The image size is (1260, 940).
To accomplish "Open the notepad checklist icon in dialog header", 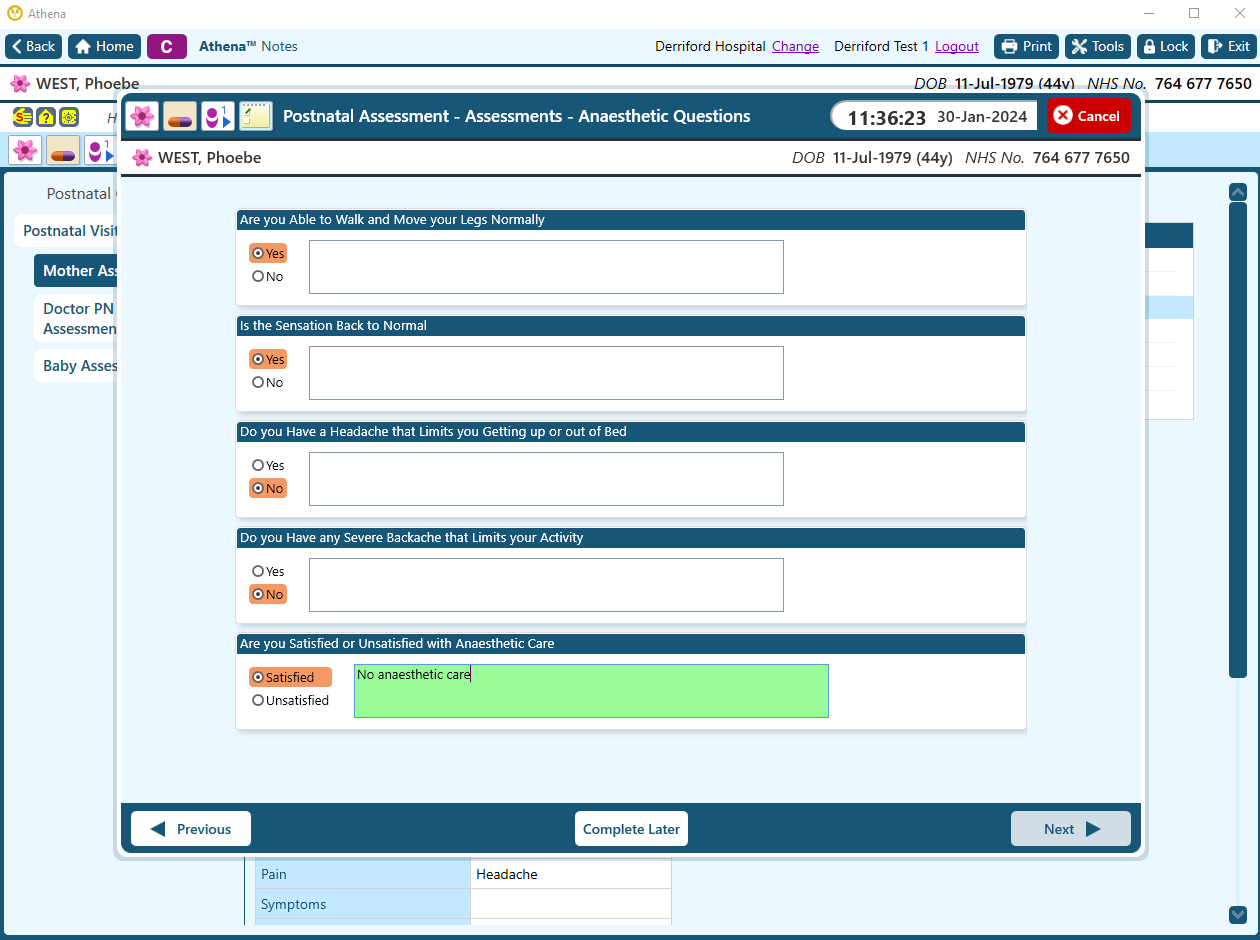I will pyautogui.click(x=256, y=116).
